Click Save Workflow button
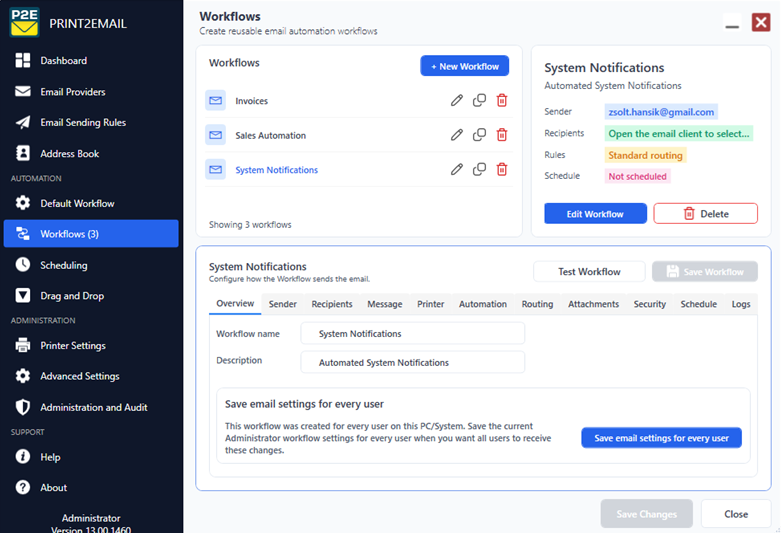The image size is (781, 533). tap(705, 271)
